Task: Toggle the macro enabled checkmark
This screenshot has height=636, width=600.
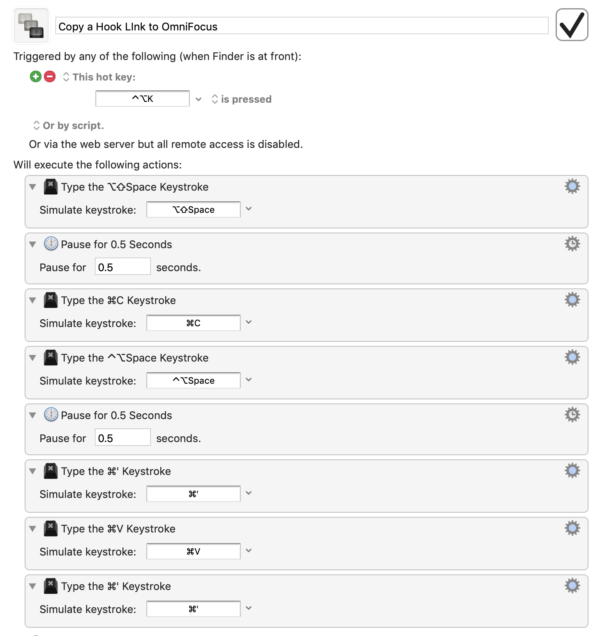Action: (570, 25)
